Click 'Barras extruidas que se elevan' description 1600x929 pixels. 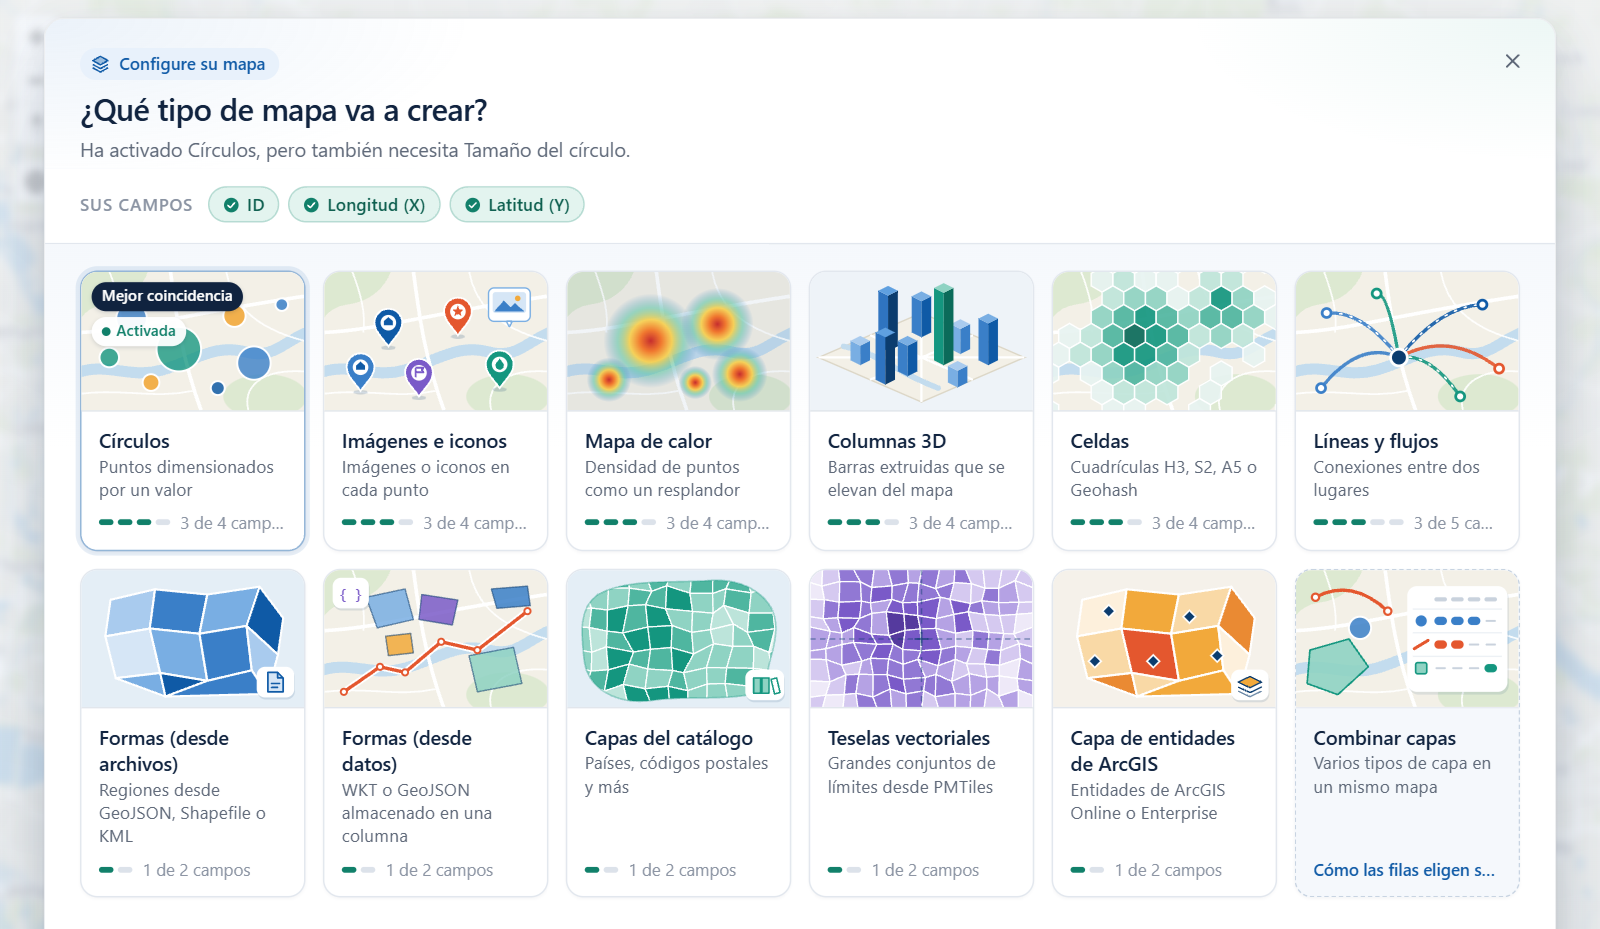pos(916,479)
